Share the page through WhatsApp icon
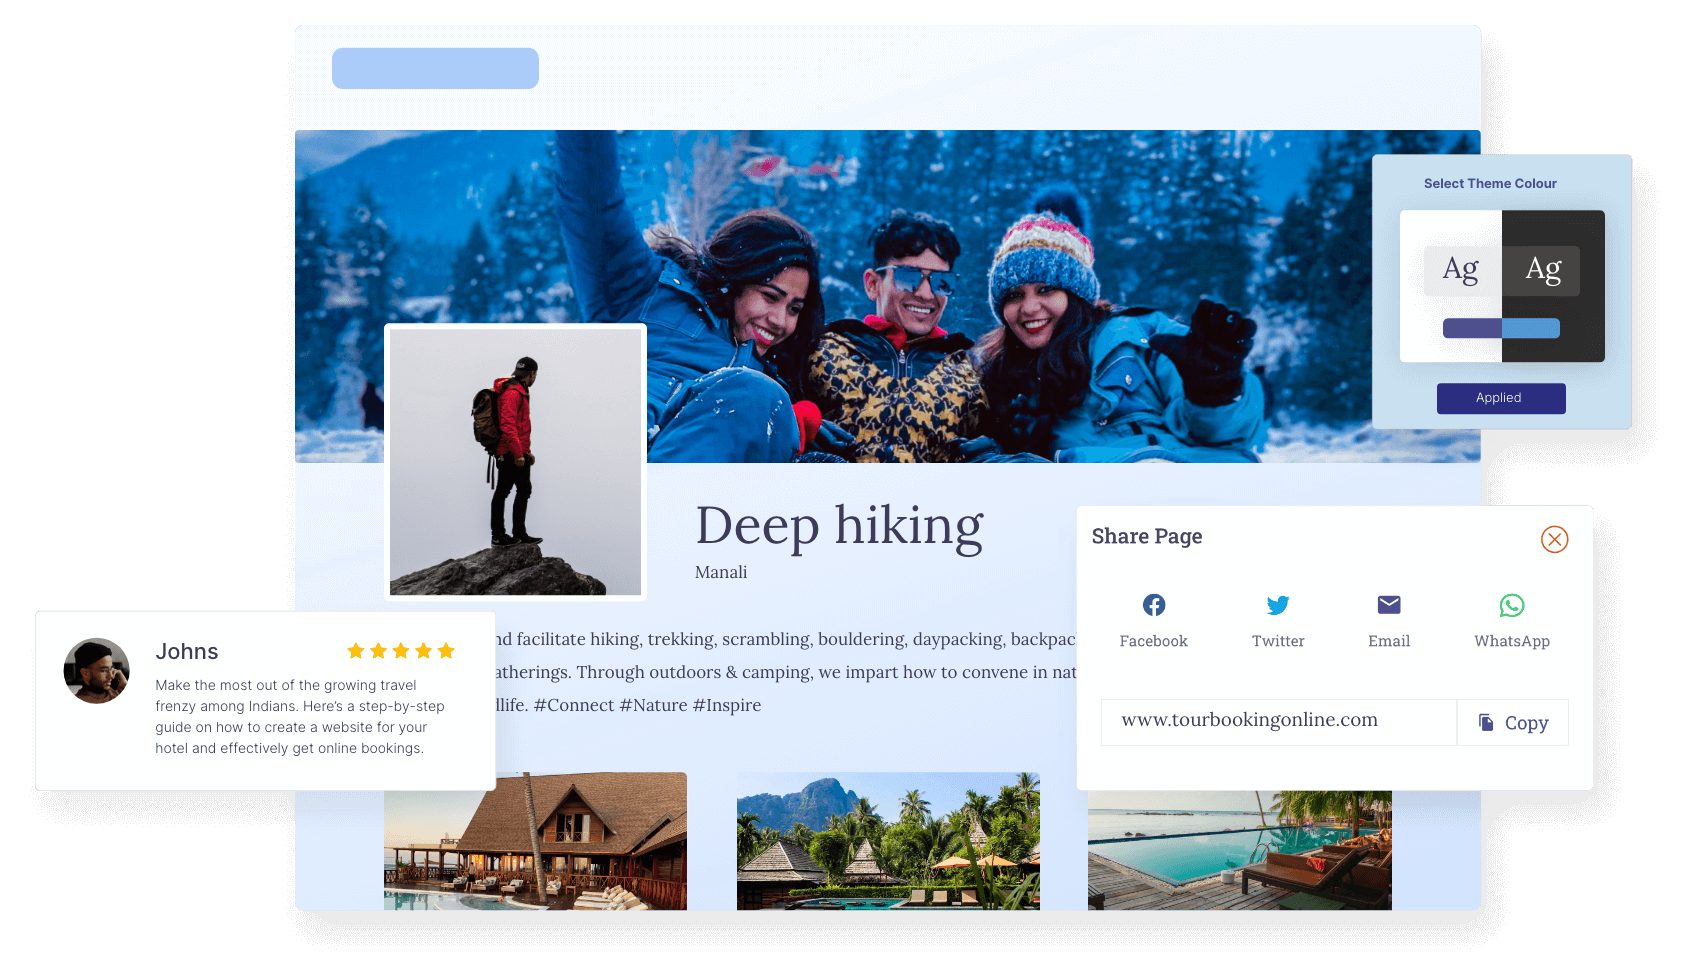The image size is (1687, 976). tap(1511, 605)
